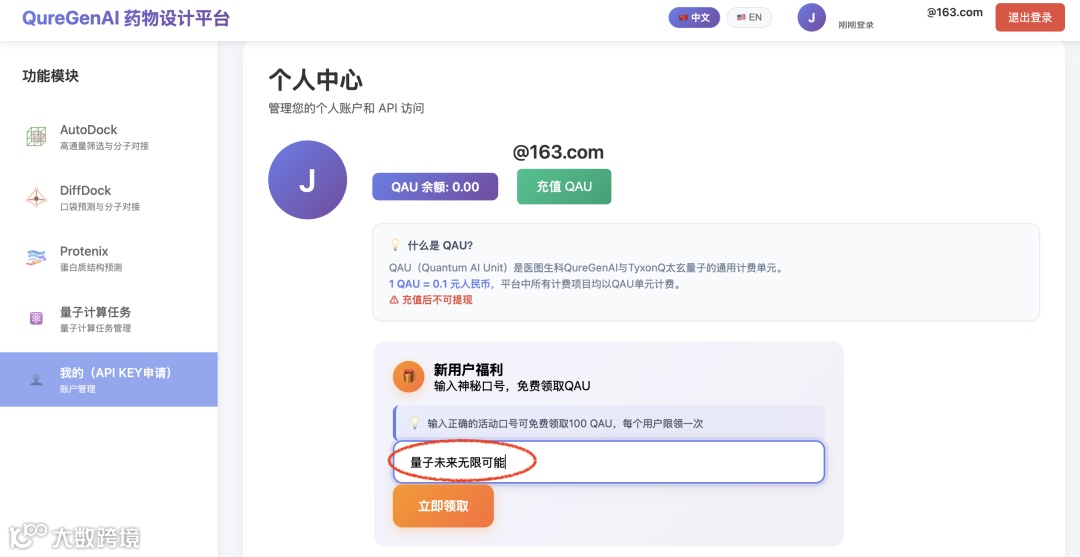Open 量子计算任务 module
Screen dimensions: 1080x557
click(109, 319)
